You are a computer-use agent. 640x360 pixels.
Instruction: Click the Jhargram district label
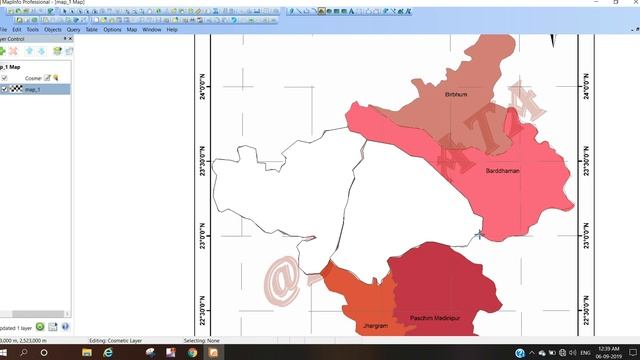pos(376,326)
